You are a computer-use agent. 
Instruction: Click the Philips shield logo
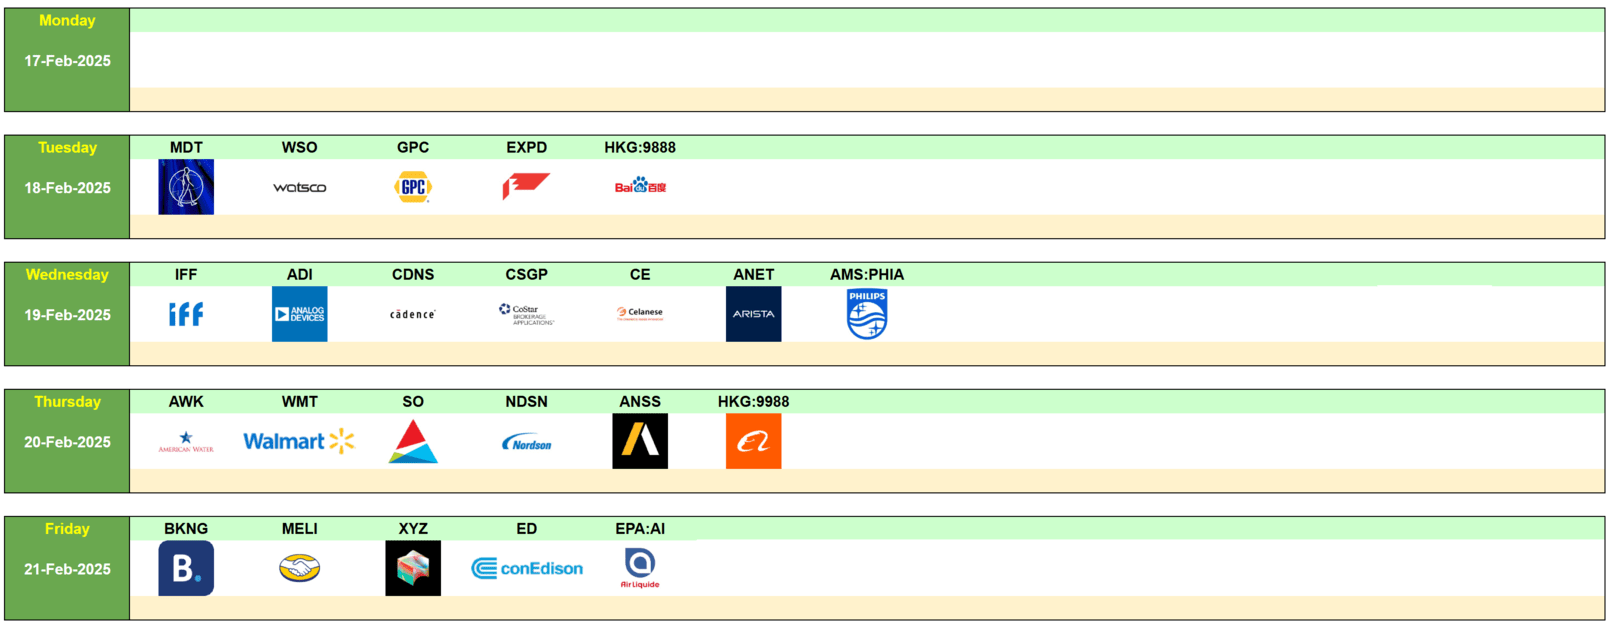(867, 314)
